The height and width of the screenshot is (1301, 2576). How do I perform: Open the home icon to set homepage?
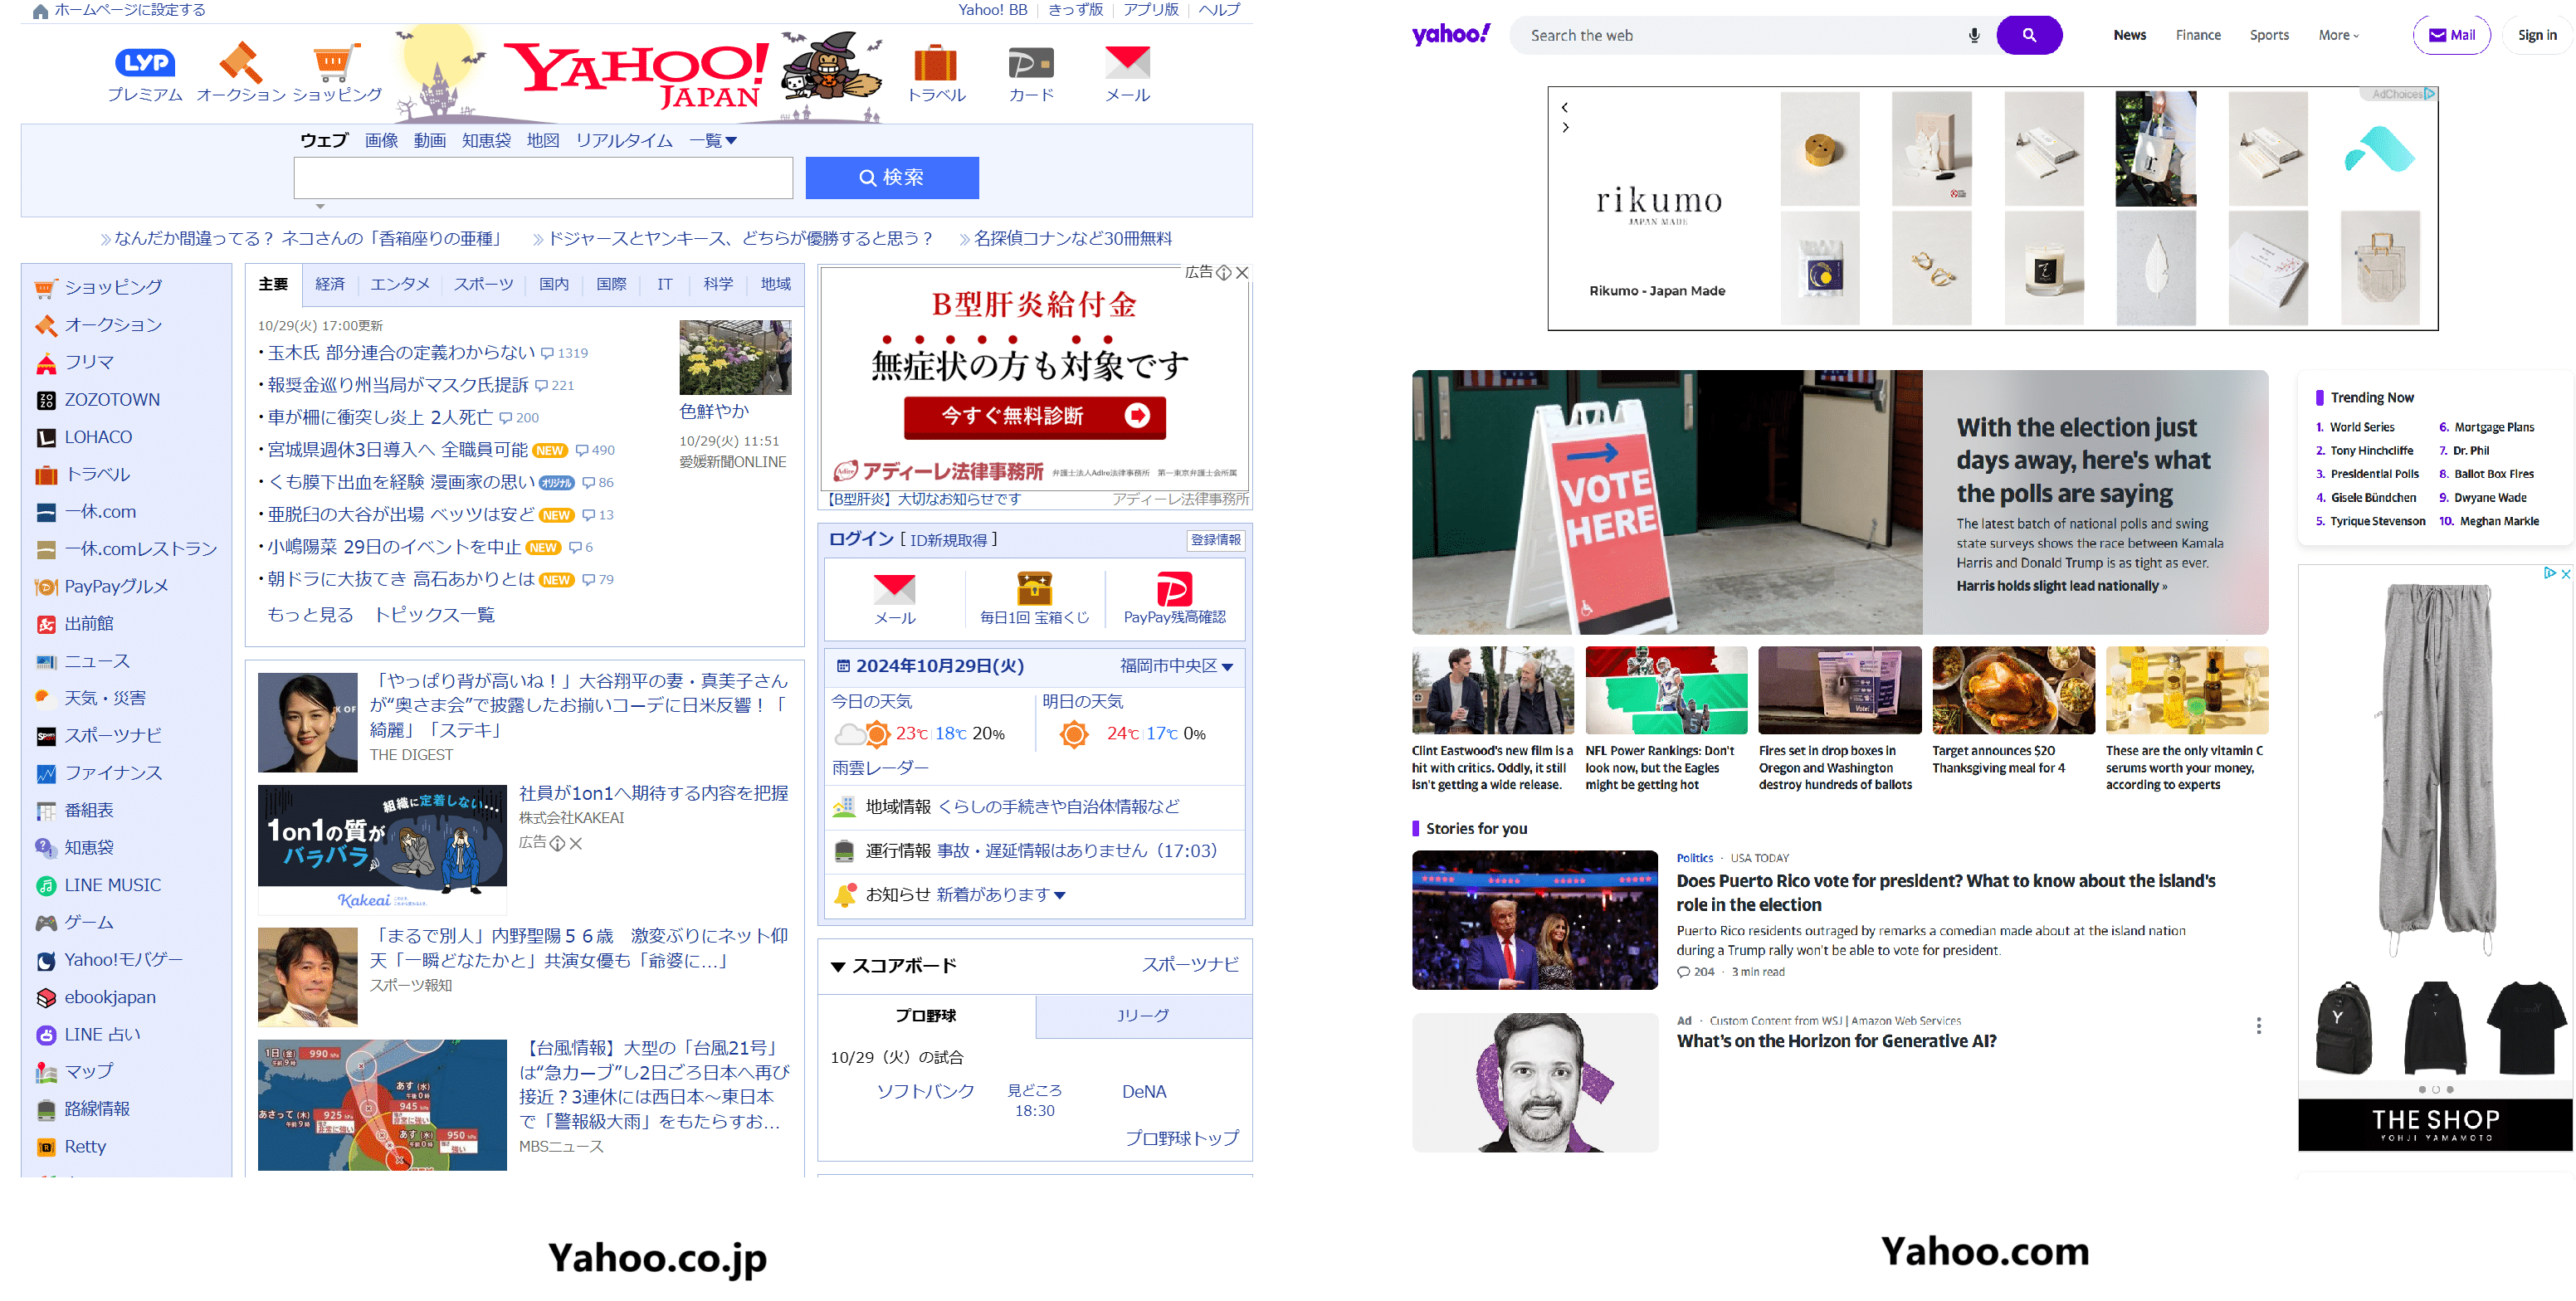point(40,11)
